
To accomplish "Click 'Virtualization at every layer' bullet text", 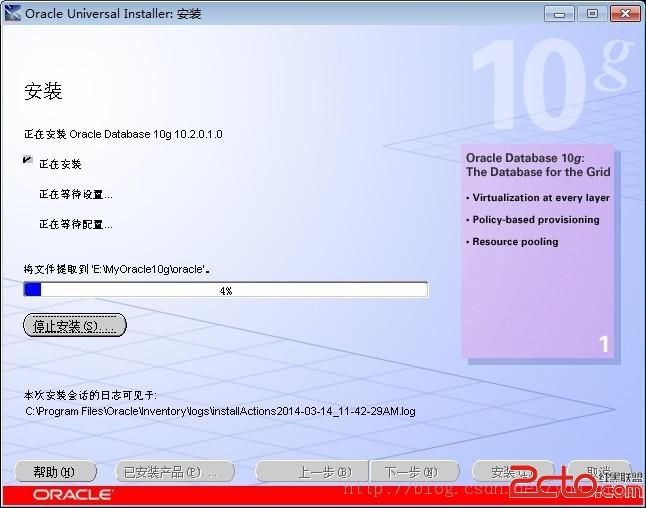I will click(541, 198).
